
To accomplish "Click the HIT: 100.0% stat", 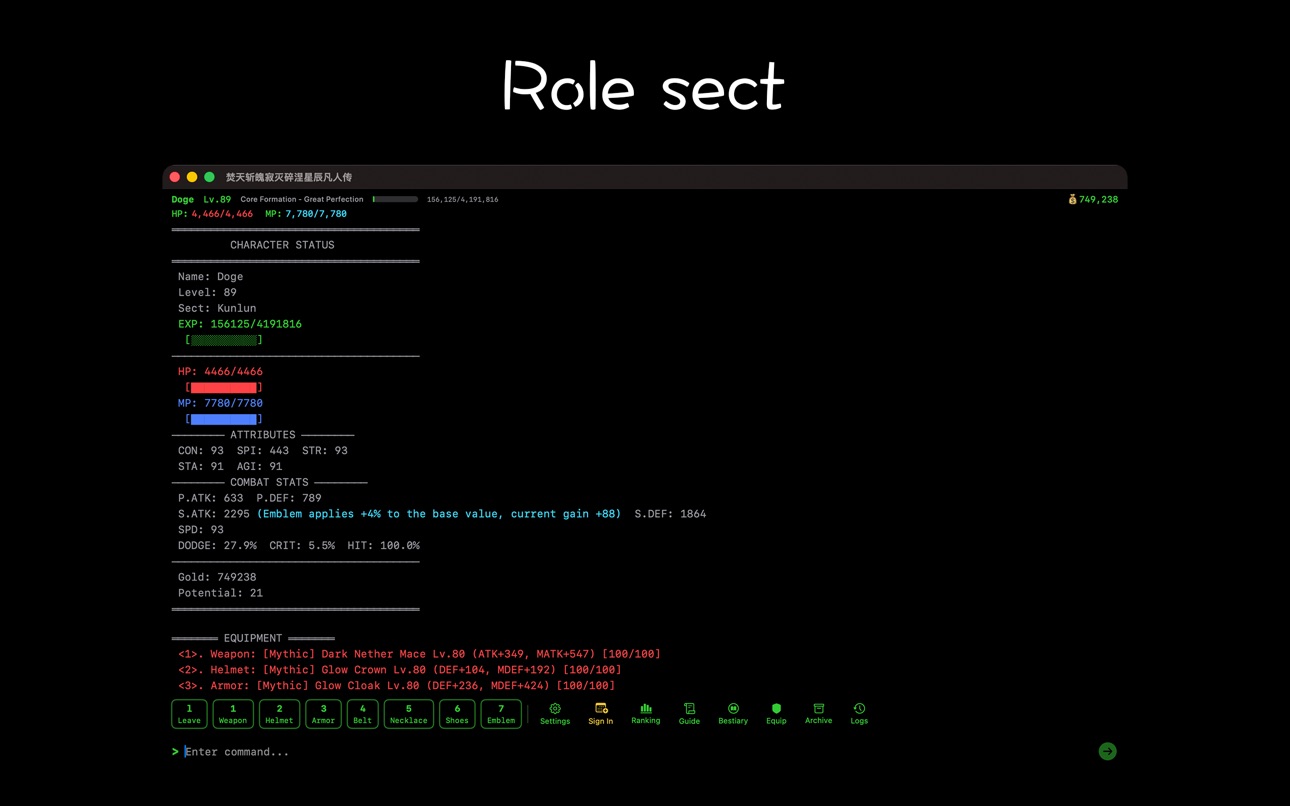I will click(384, 546).
